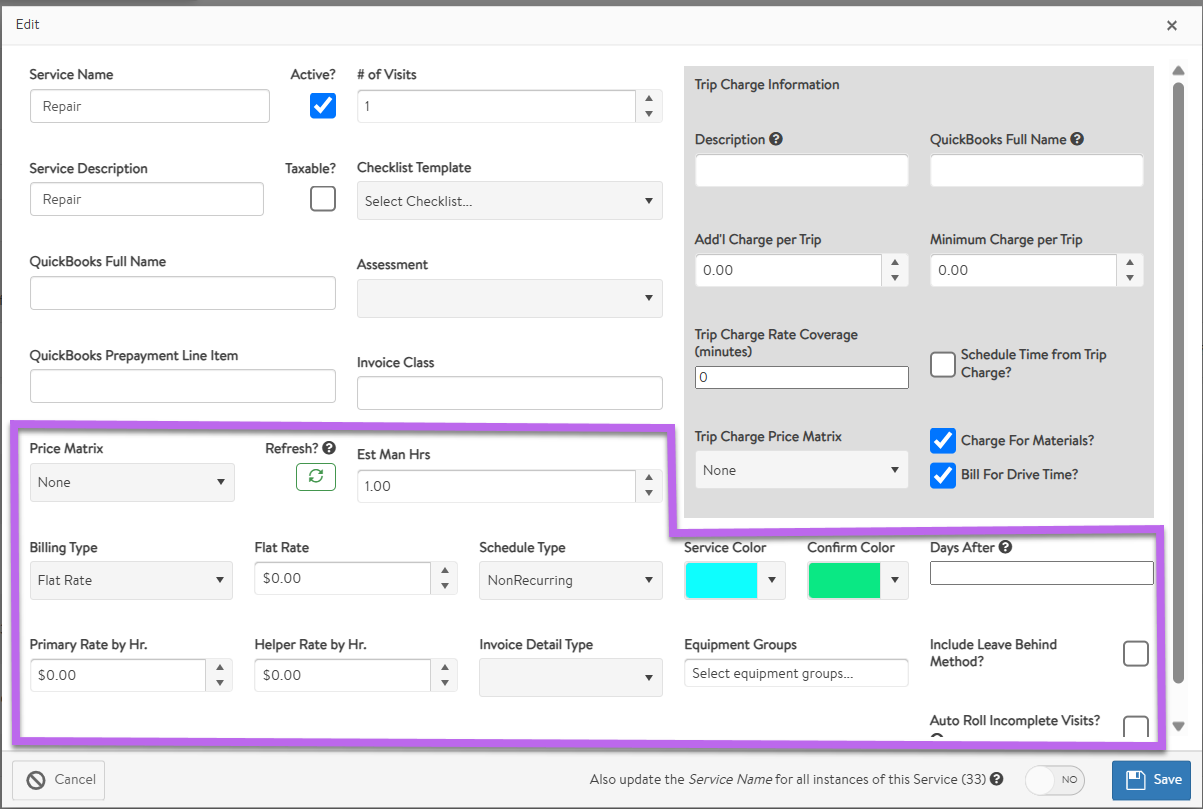Expand the Schedule Type dropdown

tap(570, 580)
